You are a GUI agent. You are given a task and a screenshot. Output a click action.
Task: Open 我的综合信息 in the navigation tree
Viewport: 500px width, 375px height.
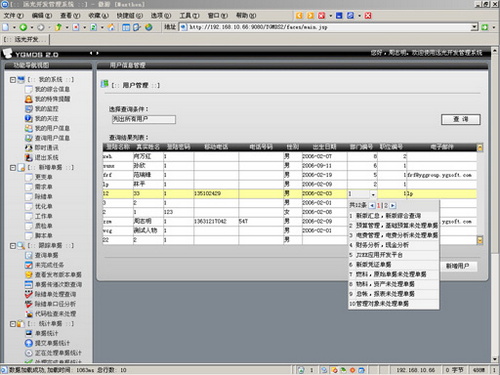pos(52,89)
